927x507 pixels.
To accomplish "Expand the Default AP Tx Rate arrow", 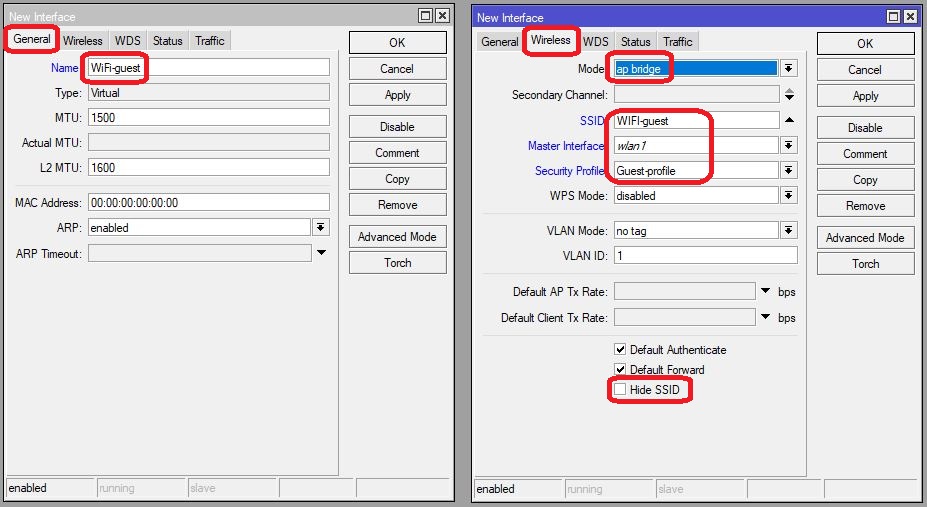I will tap(765, 292).
